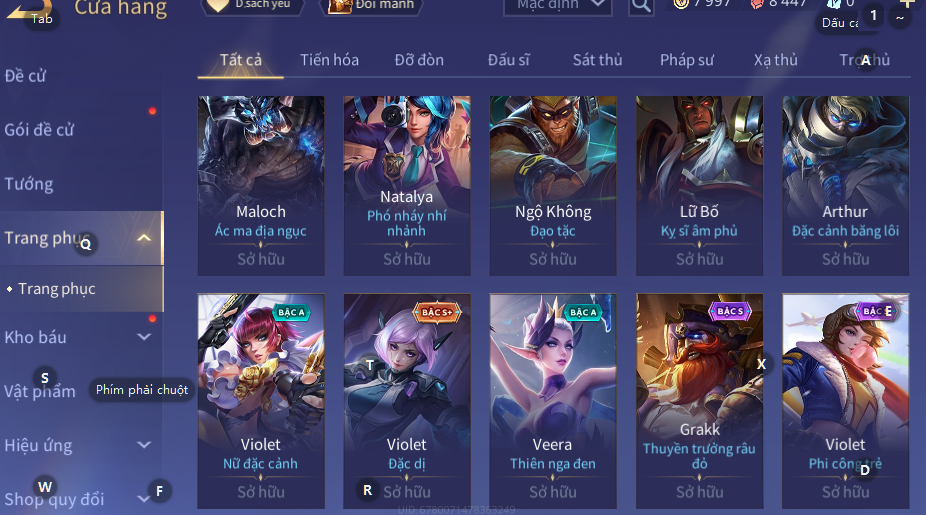Click the Bậc S badge on Grakk
The height and width of the screenshot is (515, 926).
[x=729, y=311]
